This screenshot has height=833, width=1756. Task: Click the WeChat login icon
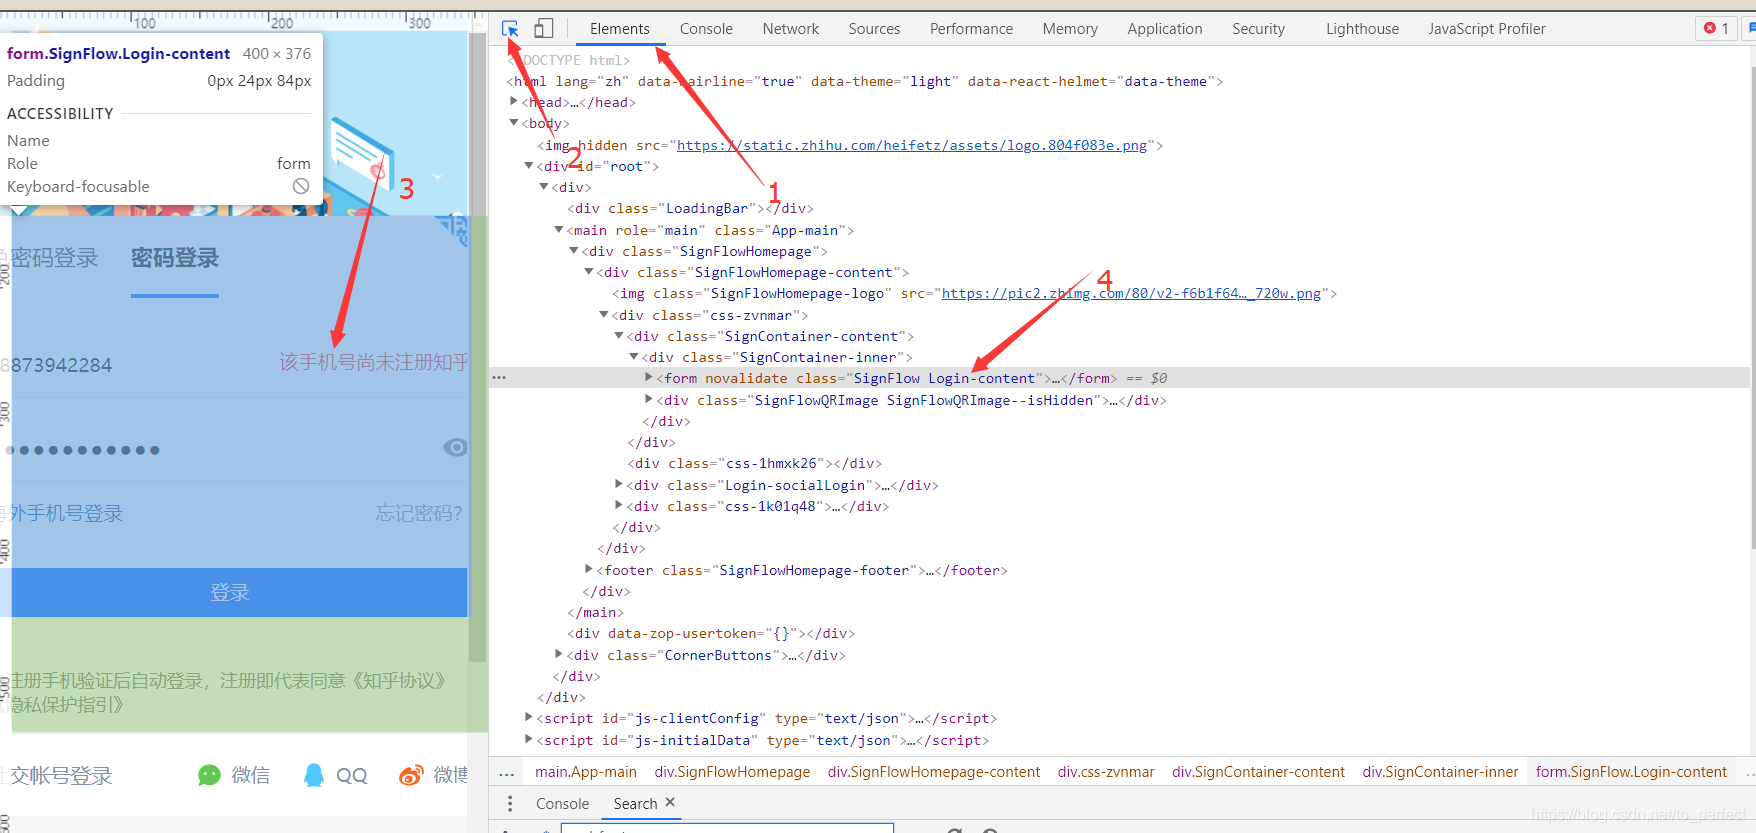point(209,775)
